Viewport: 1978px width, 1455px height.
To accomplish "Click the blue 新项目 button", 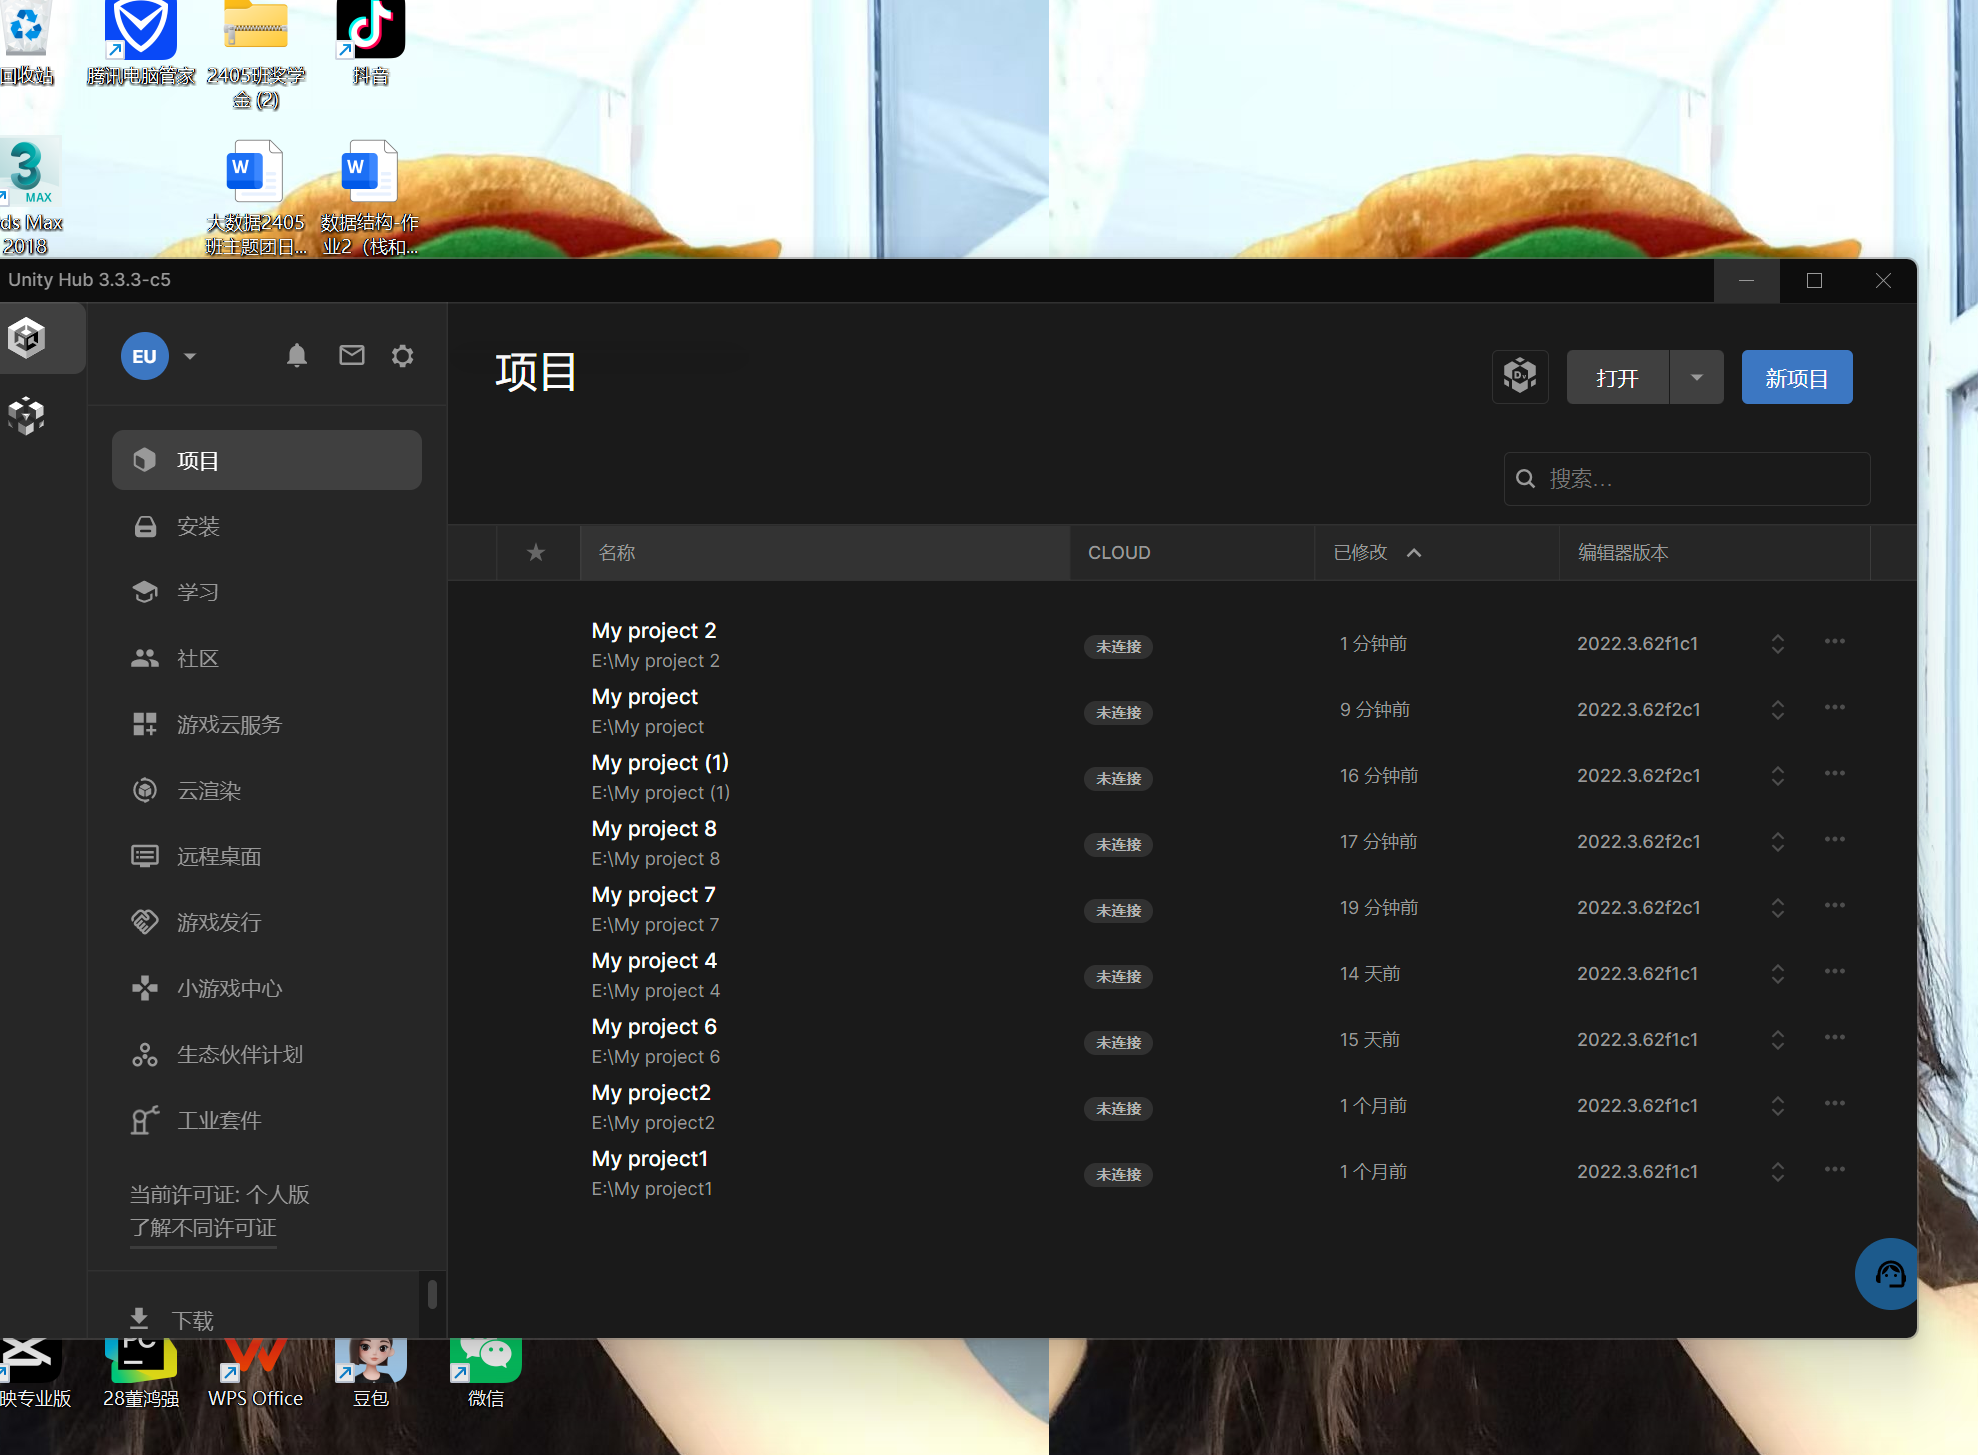I will point(1796,377).
